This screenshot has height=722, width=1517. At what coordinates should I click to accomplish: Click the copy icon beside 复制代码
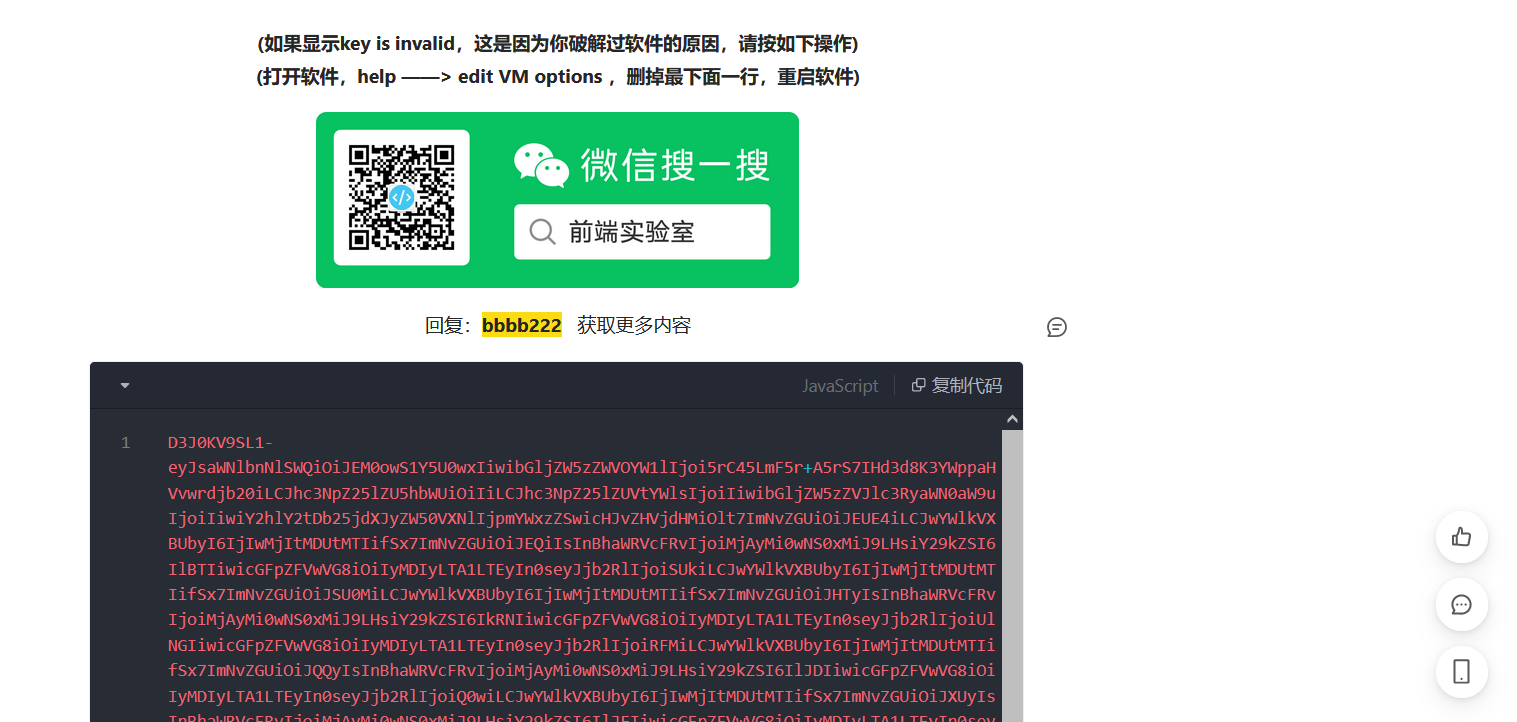coord(918,385)
